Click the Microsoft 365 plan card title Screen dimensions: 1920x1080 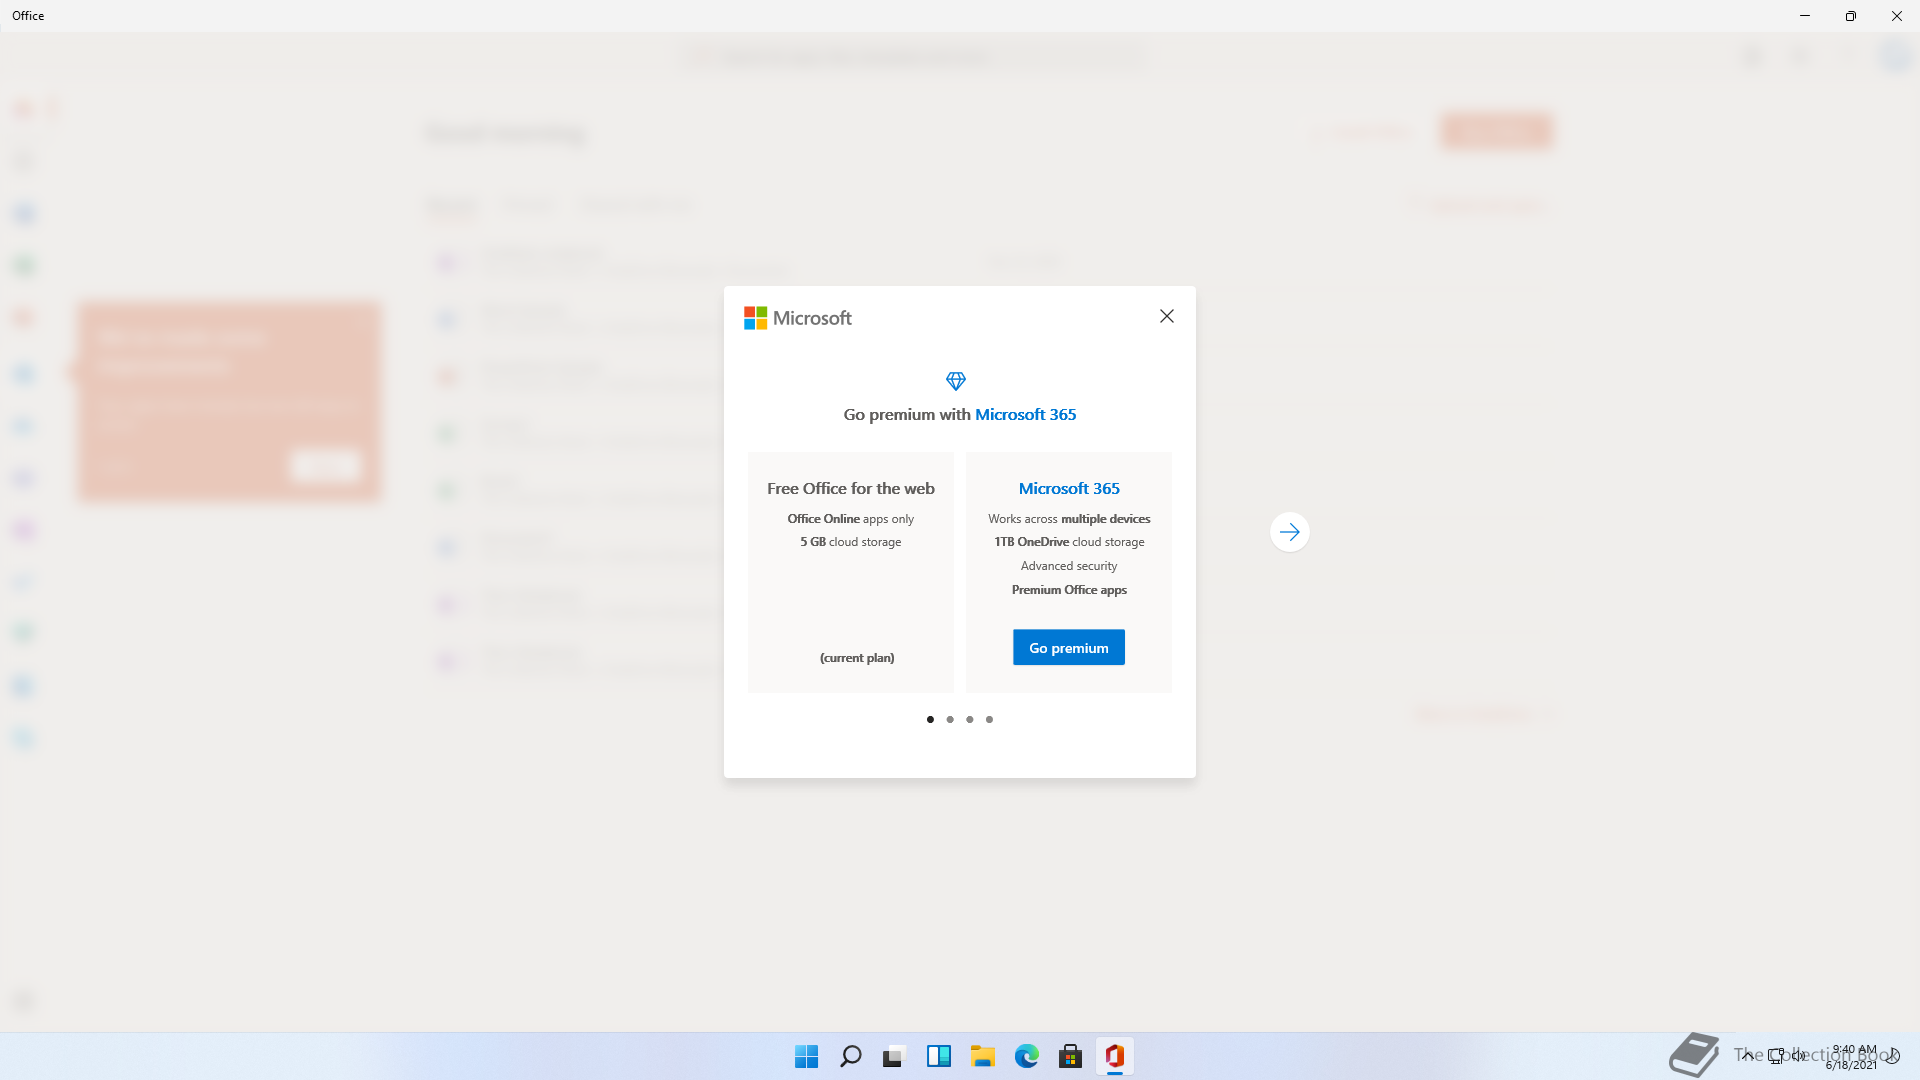1069,489
